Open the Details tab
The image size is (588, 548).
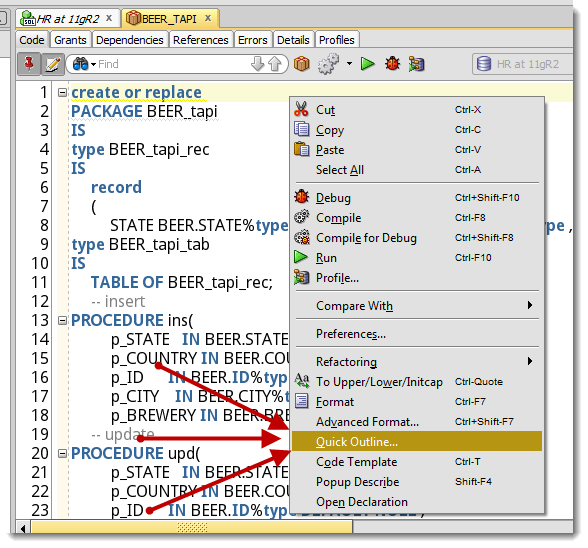click(x=293, y=40)
